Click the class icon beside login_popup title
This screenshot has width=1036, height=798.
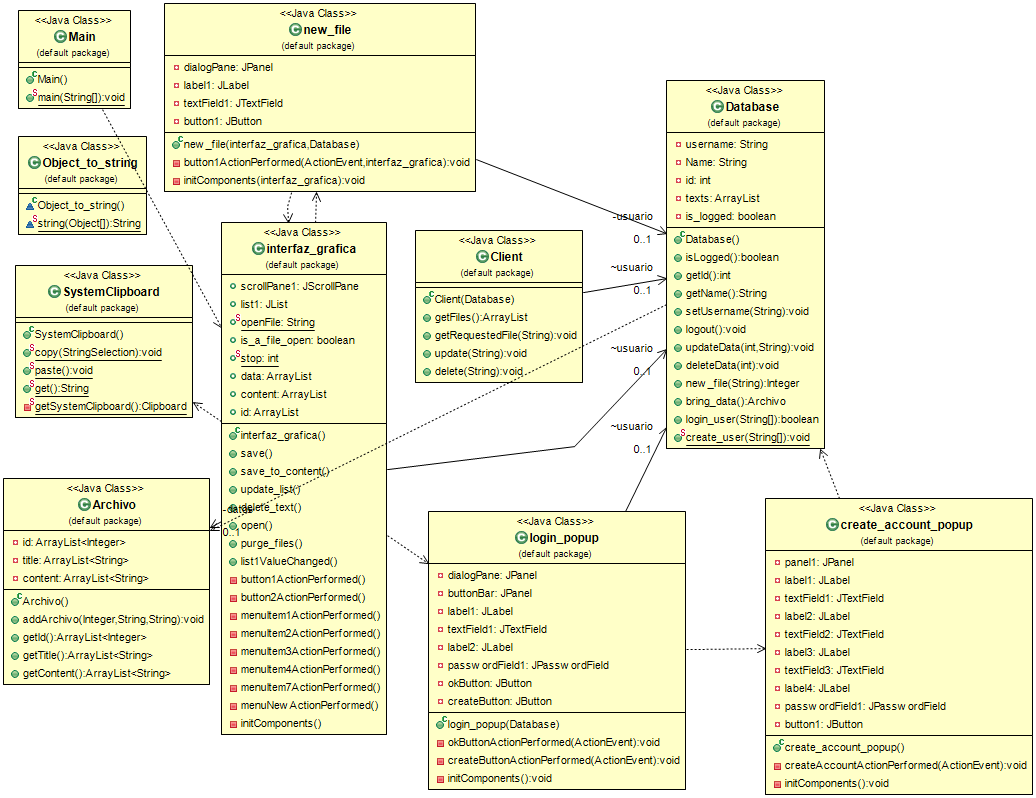click(521, 538)
